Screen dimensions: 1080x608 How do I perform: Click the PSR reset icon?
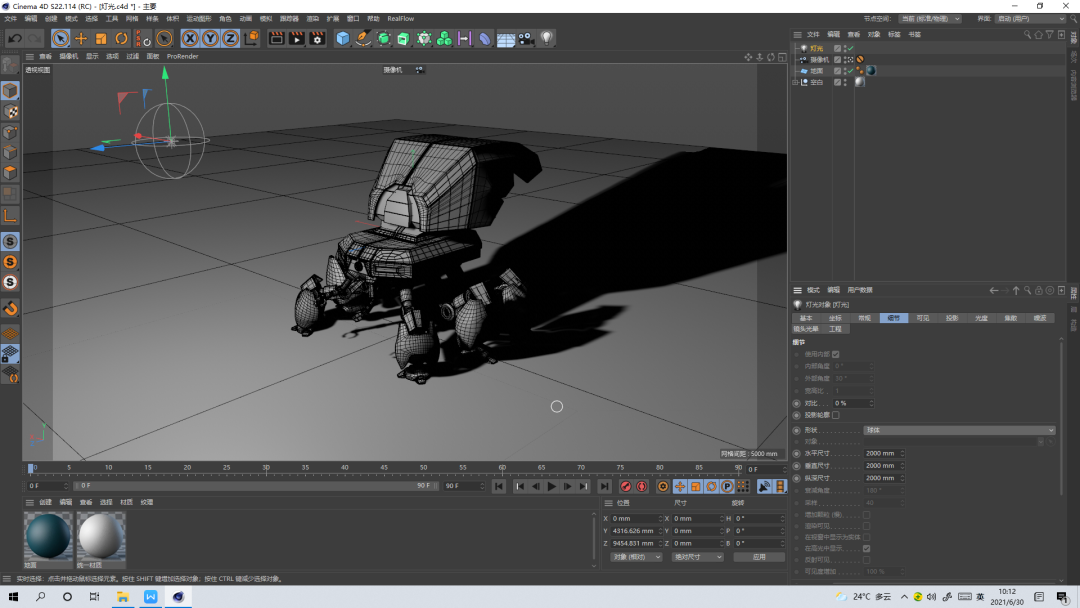pos(143,39)
